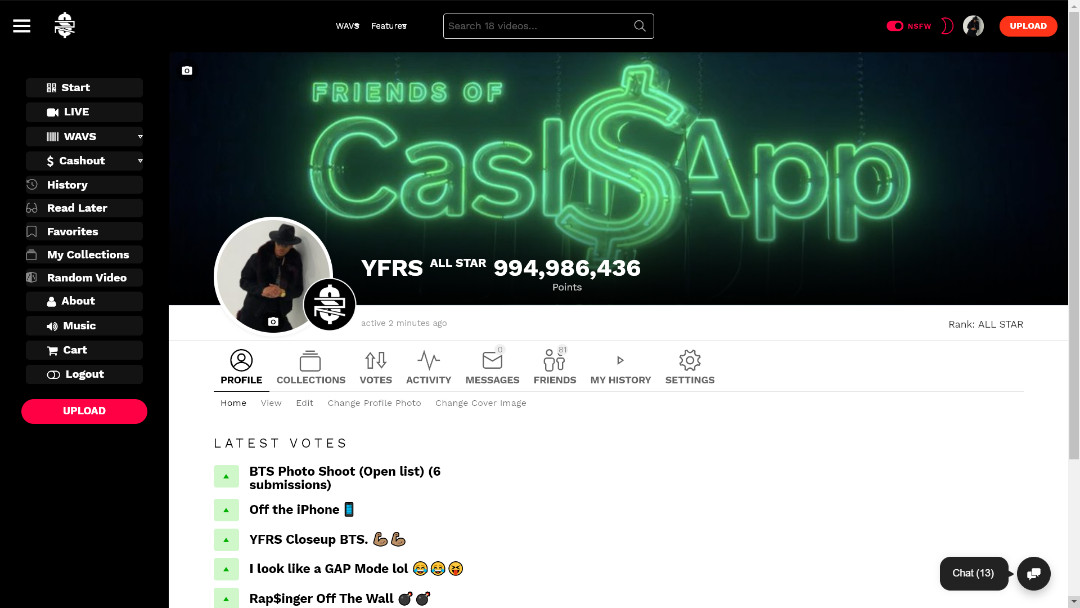Click camera icon on profile photo
1080x608 pixels.
(273, 322)
